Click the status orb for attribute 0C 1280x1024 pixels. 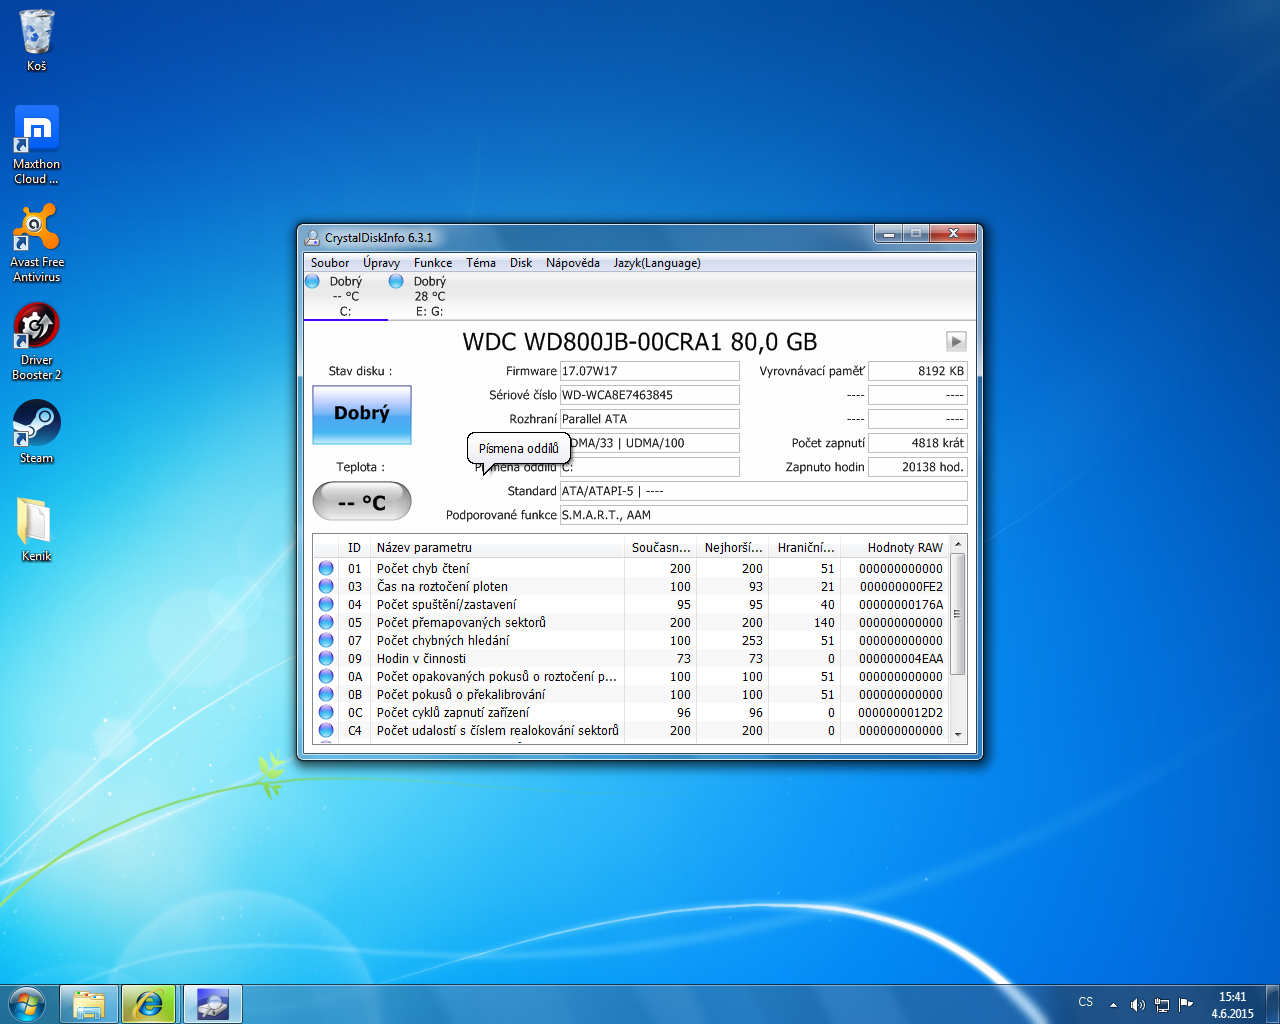click(x=326, y=712)
